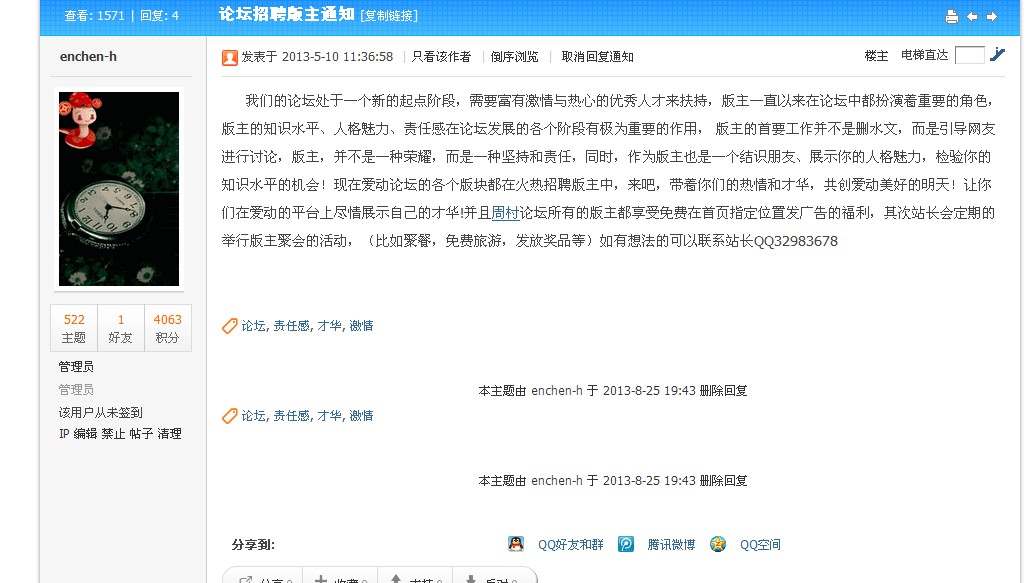Click the 帖子 admin action link
Image resolution: width=1030 pixels, height=583 pixels.
click(141, 433)
